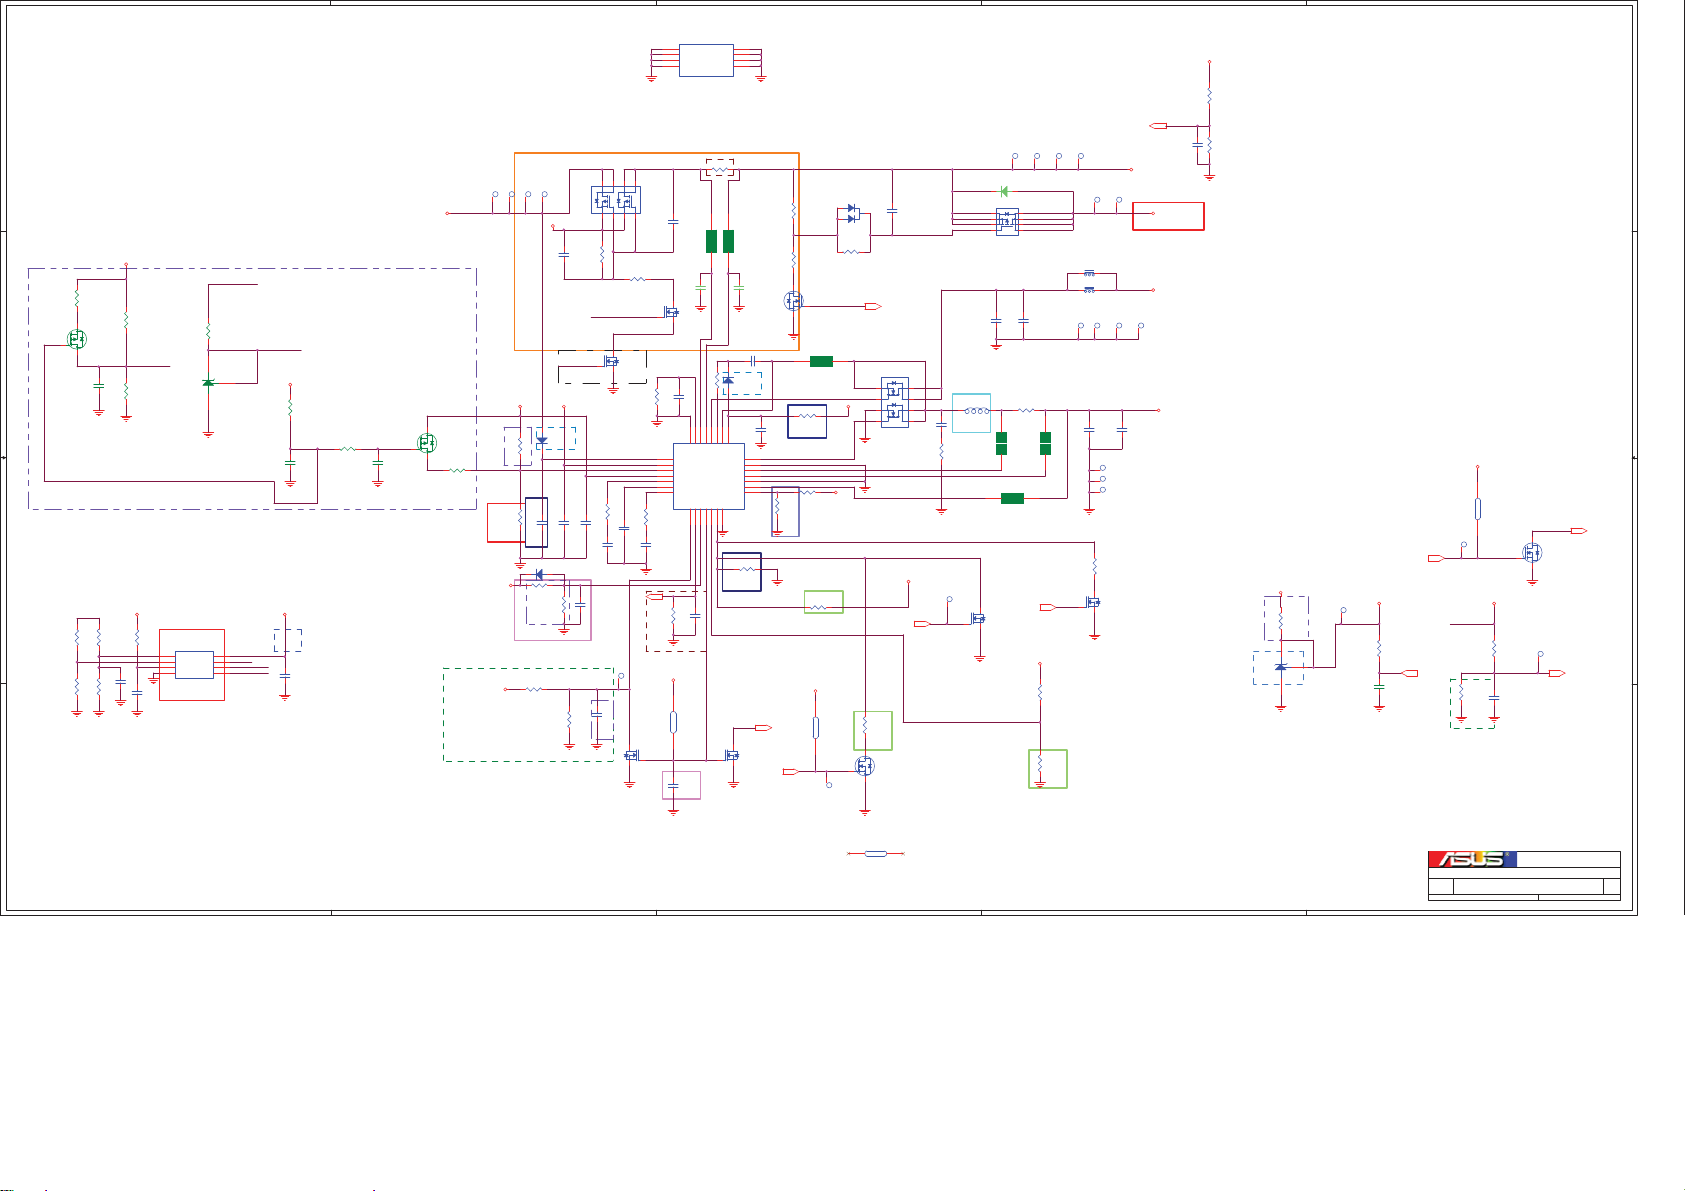
Task: Select the pill-shaped jumper at the bottom center
Action: point(875,854)
